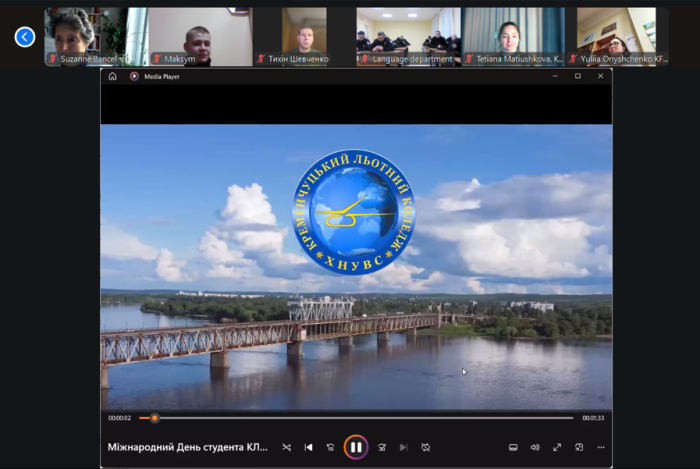Show previous participants with left arrow

click(25, 37)
